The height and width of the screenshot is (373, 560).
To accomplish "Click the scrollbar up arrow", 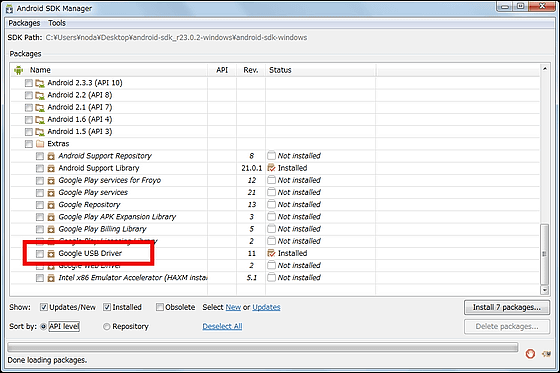I will tap(544, 69).
